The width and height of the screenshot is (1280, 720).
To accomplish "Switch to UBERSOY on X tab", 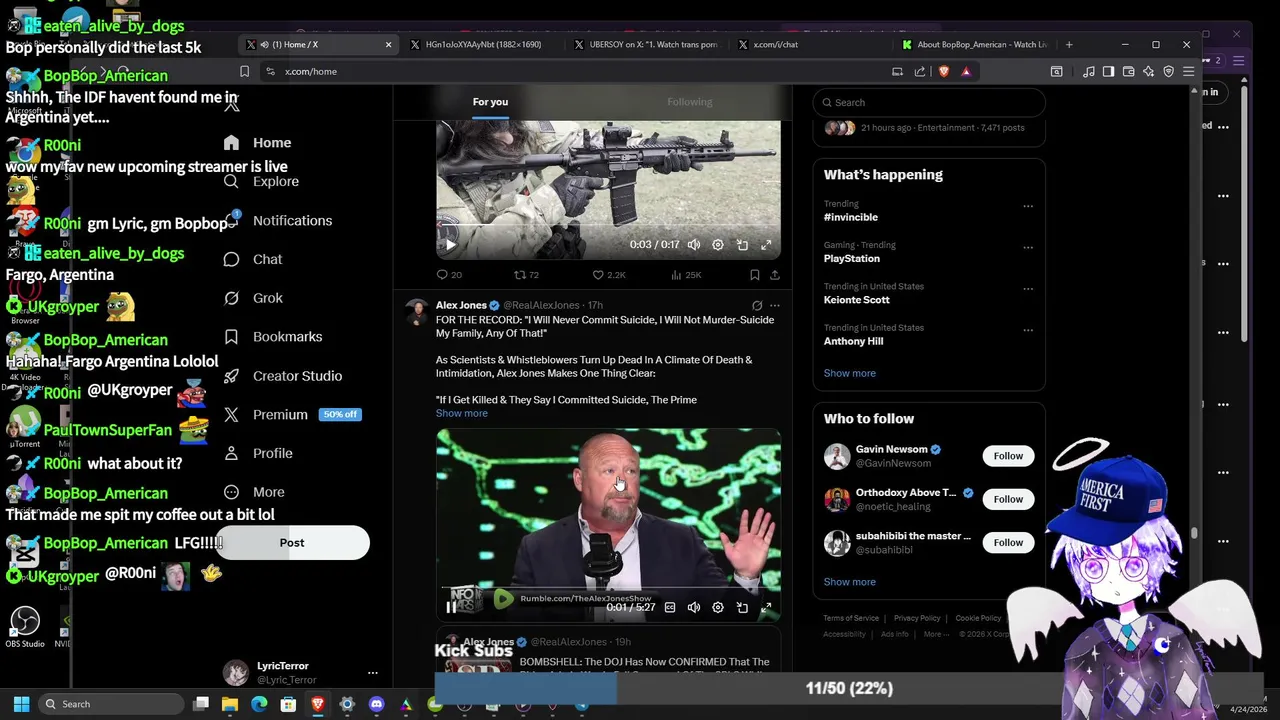I will click(649, 45).
